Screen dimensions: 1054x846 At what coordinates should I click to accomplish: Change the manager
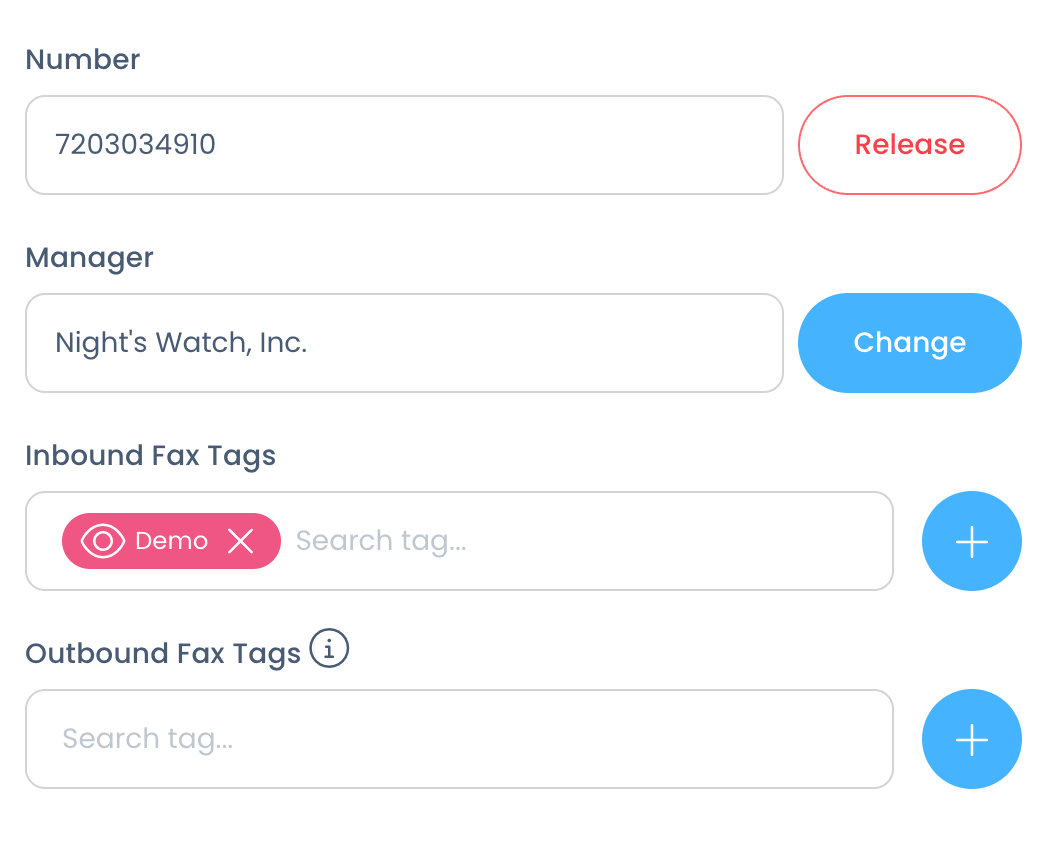pos(909,343)
